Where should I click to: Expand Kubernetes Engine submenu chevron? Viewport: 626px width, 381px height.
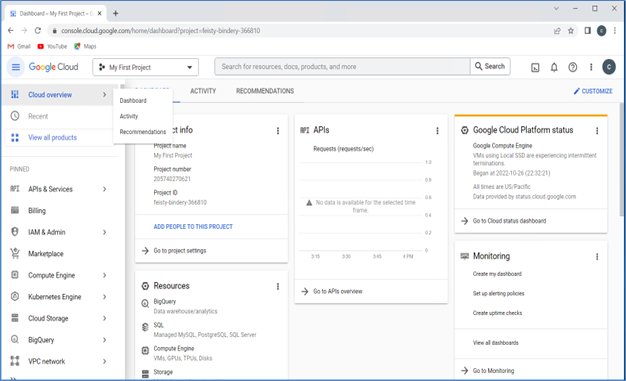point(104,297)
